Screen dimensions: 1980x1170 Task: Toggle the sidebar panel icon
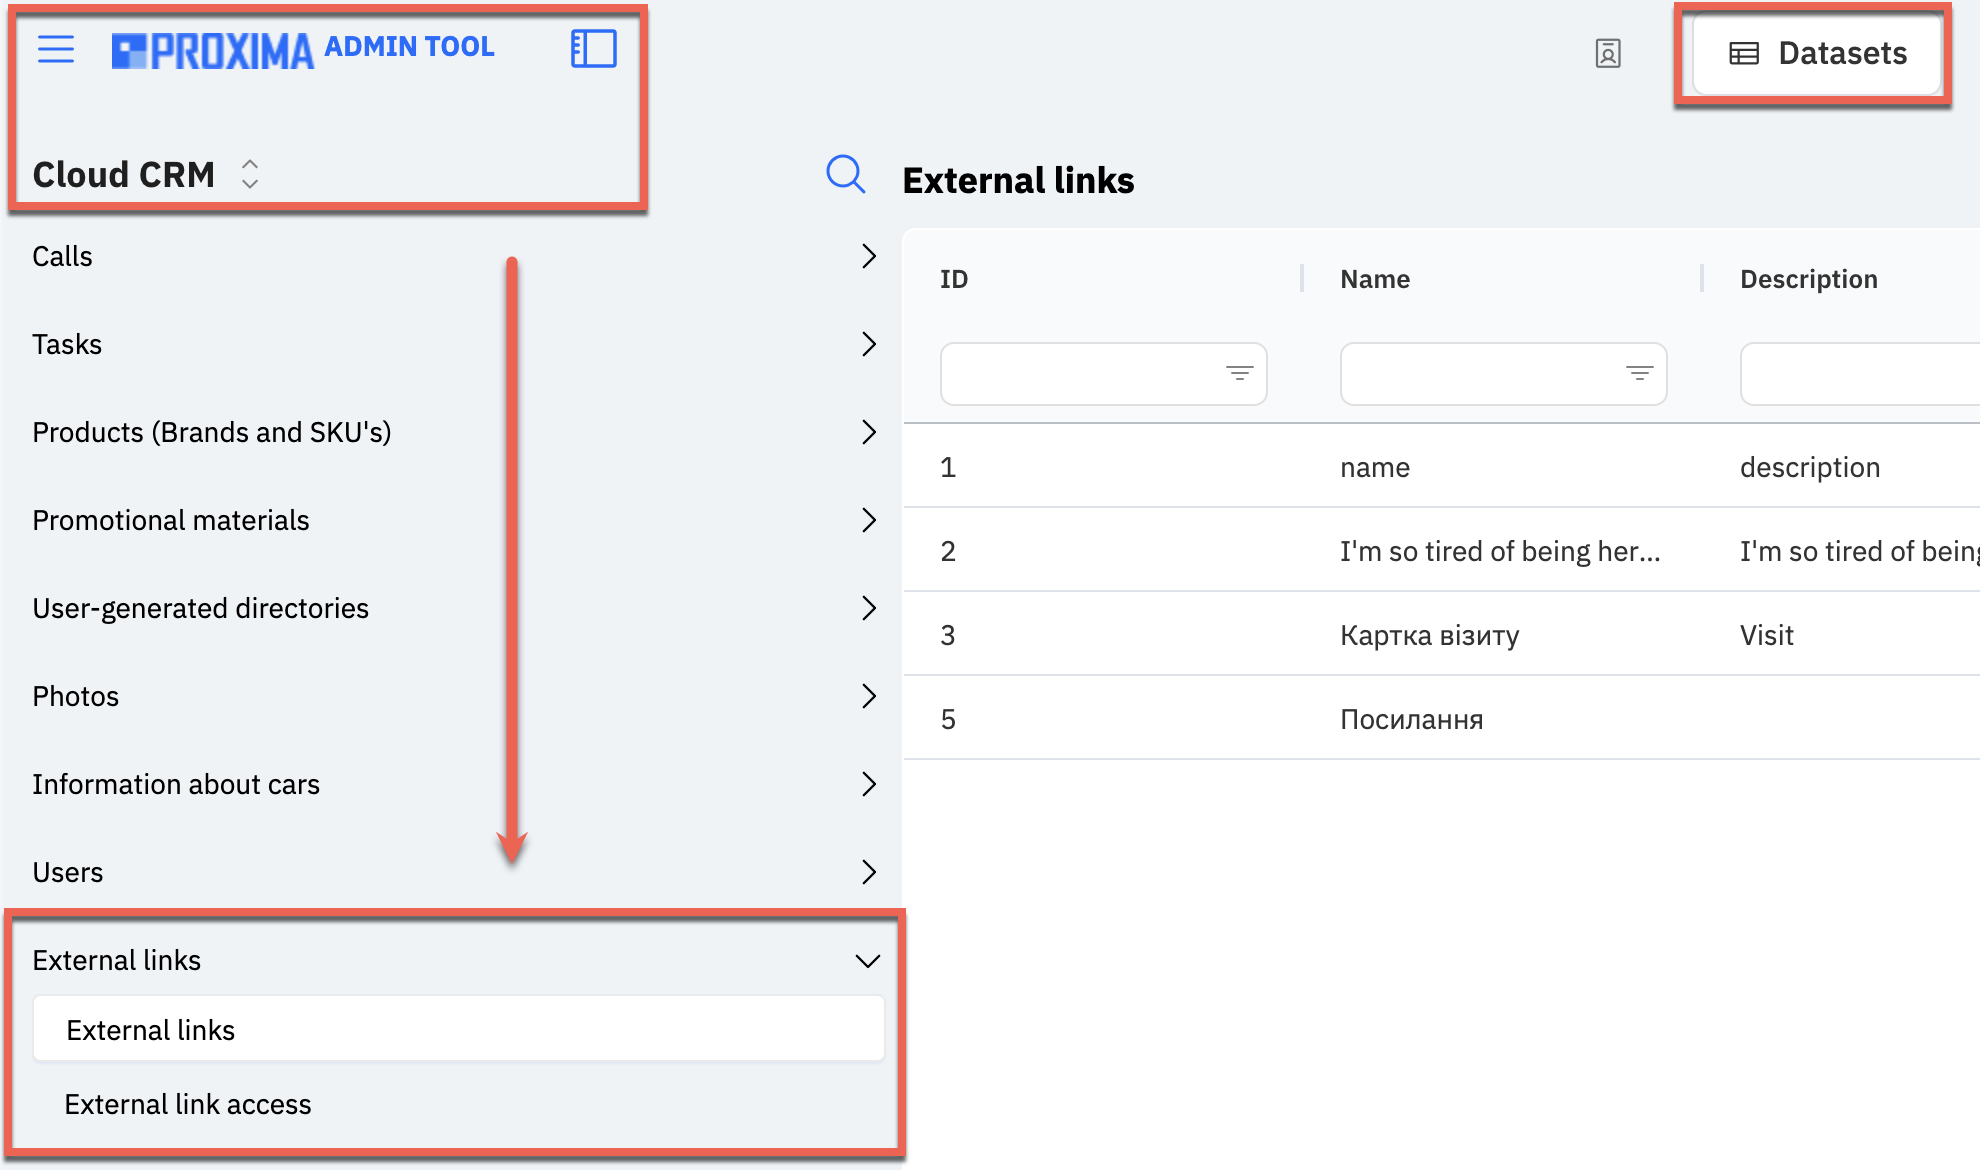pyautogui.click(x=594, y=49)
